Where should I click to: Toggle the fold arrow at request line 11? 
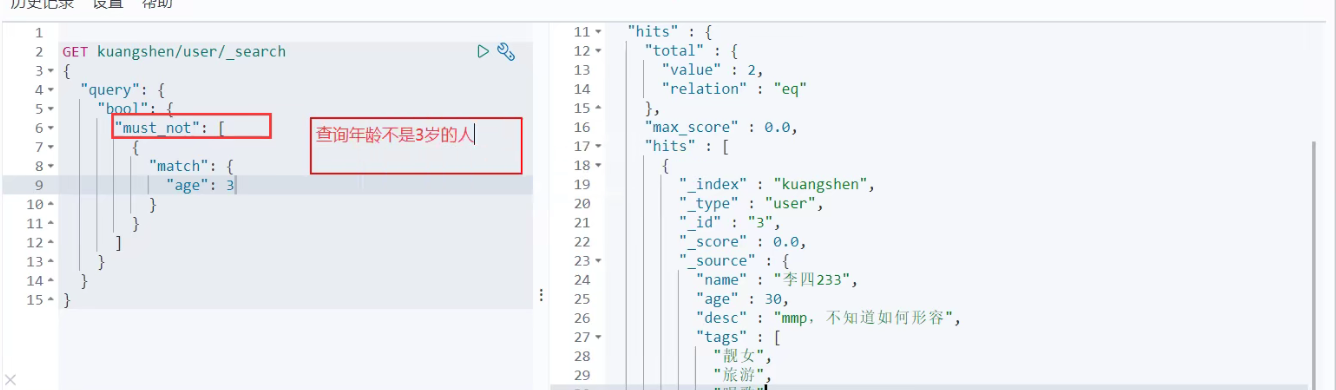pyautogui.click(x=50, y=223)
